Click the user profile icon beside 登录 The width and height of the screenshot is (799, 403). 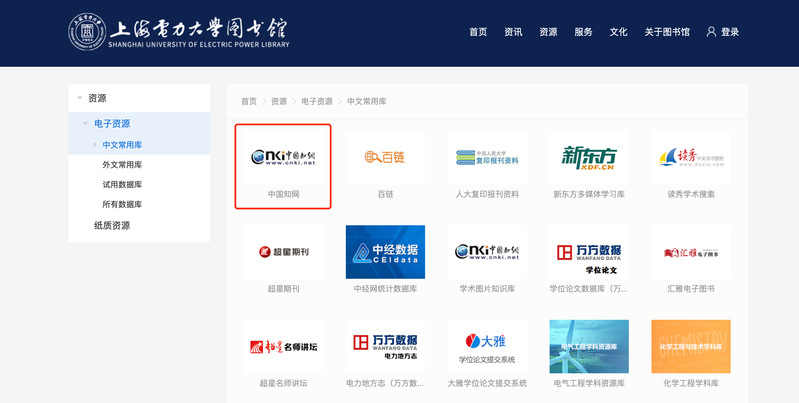[711, 32]
